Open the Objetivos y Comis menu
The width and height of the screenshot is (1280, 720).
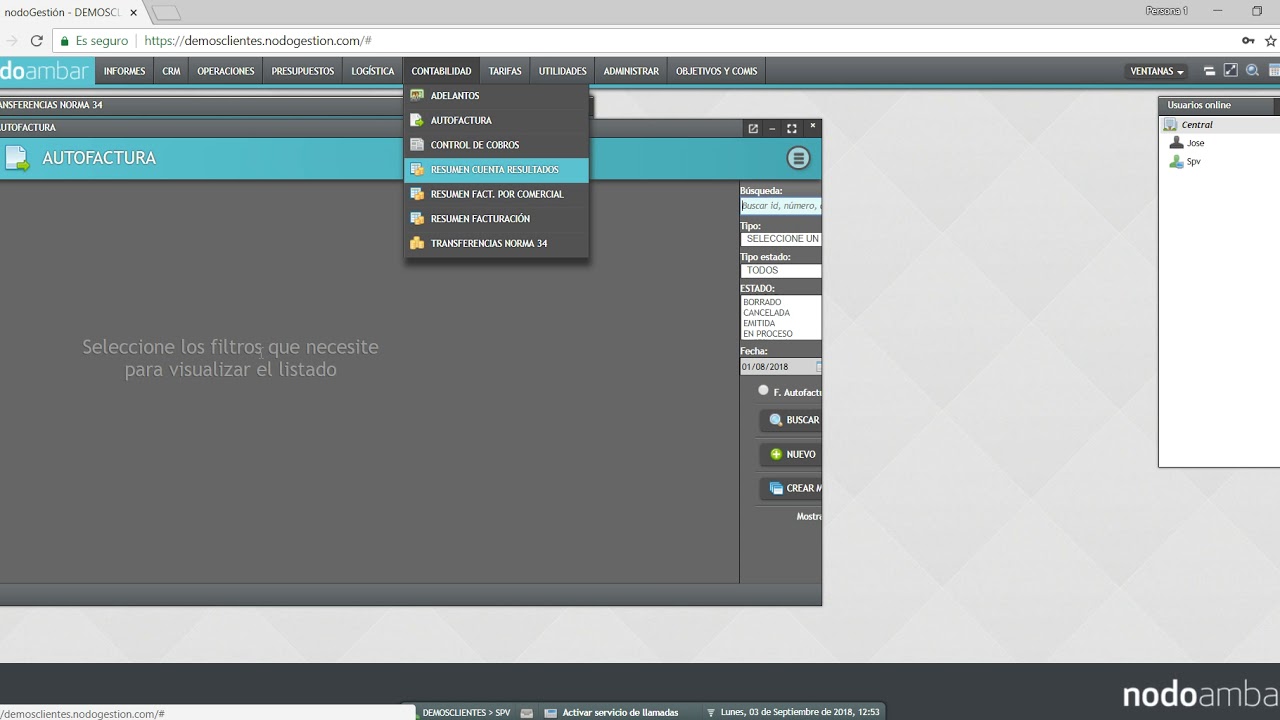[x=717, y=71]
